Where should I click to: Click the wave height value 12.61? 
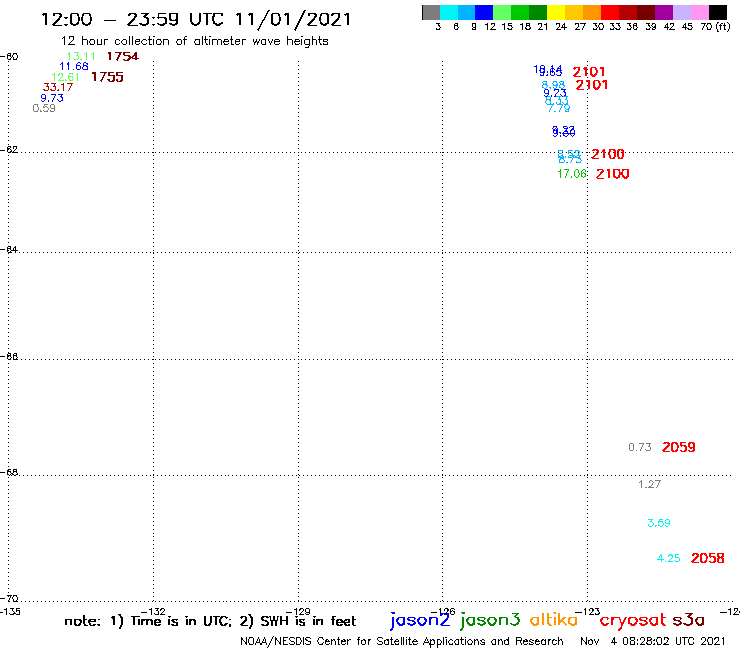click(x=65, y=77)
